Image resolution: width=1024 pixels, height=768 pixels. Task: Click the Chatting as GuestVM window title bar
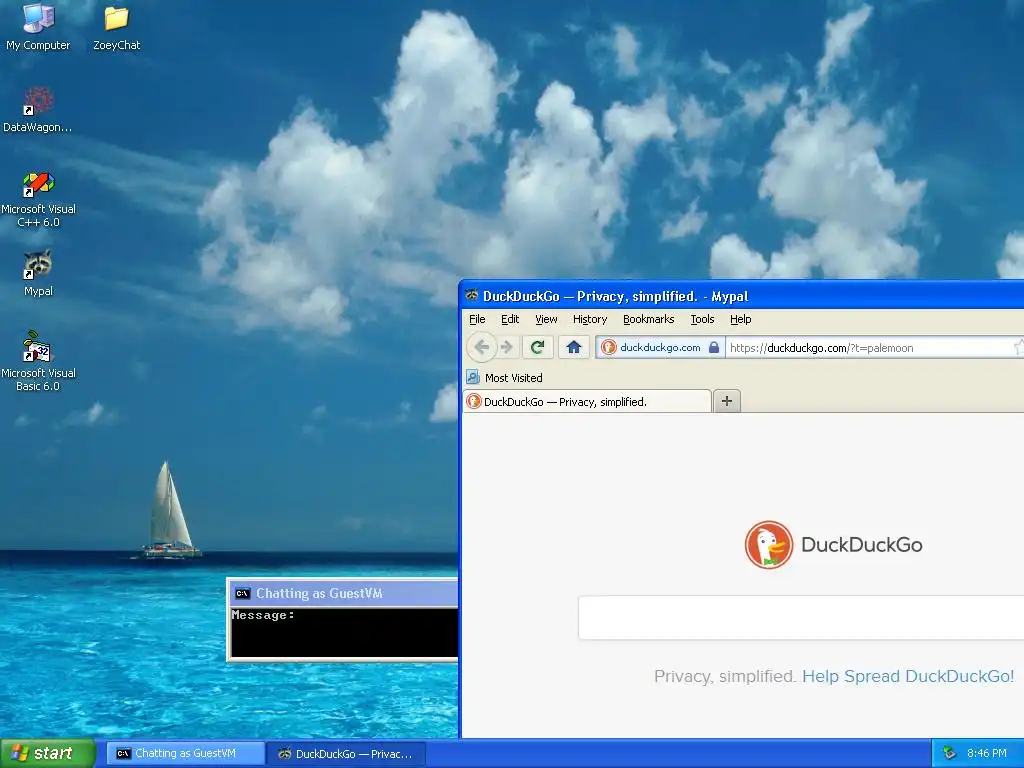[342, 593]
